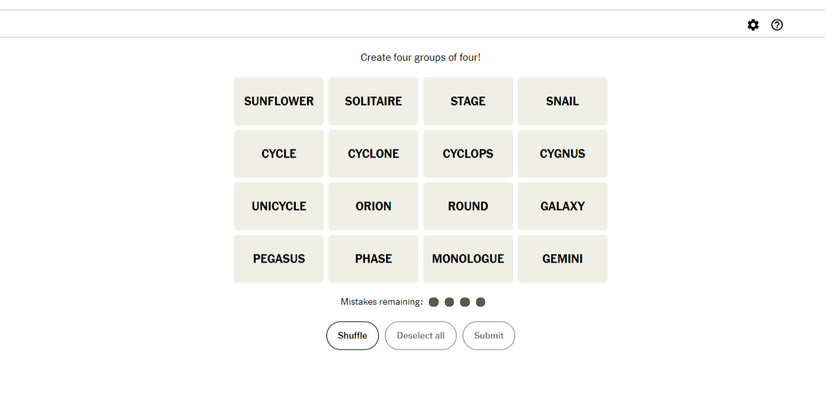Viewport: 825px width, 412px height.
Task: Open the settings gear icon
Action: (x=753, y=25)
